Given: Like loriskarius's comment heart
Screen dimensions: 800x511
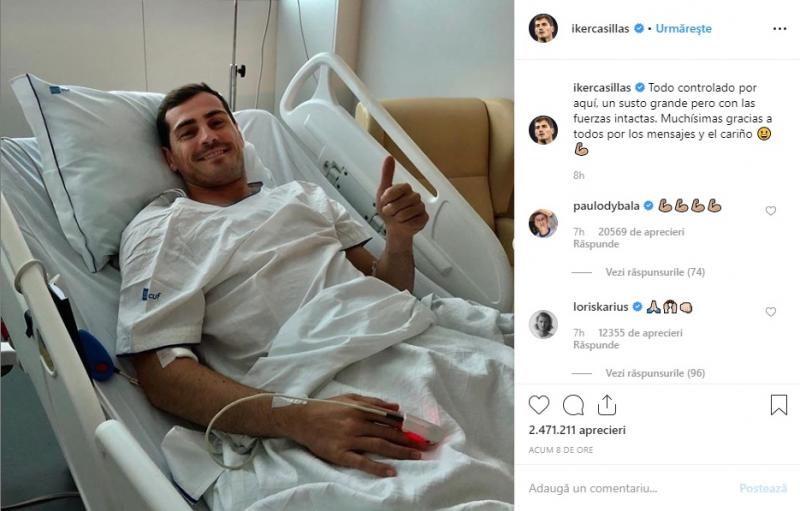Looking at the screenshot, I should [x=770, y=312].
